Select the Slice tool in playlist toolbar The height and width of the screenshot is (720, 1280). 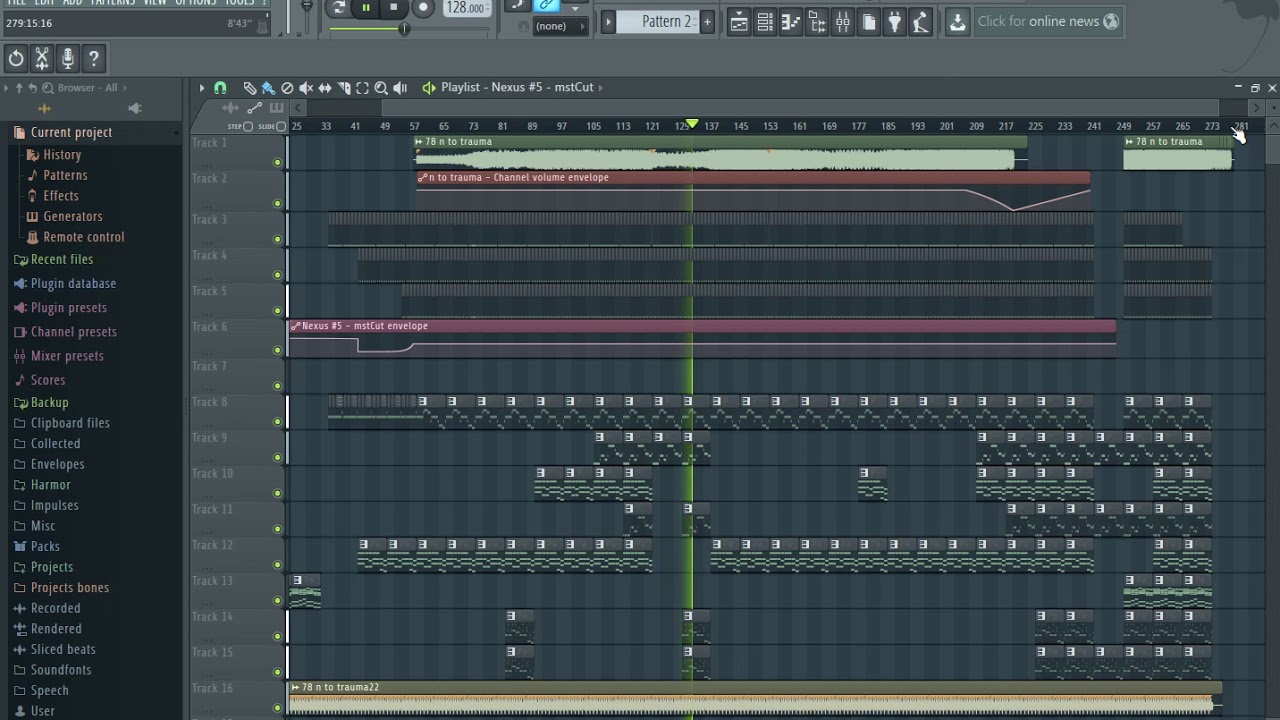click(x=344, y=88)
